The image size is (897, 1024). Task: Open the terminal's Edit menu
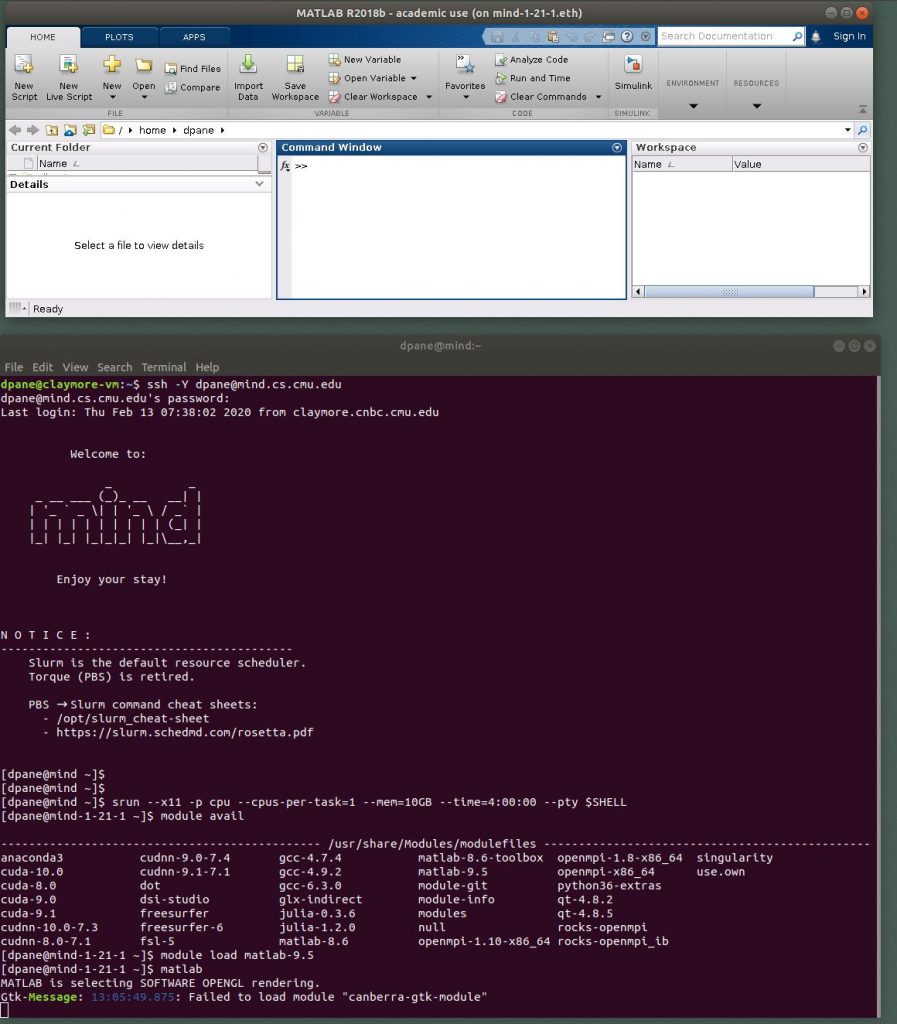42,367
